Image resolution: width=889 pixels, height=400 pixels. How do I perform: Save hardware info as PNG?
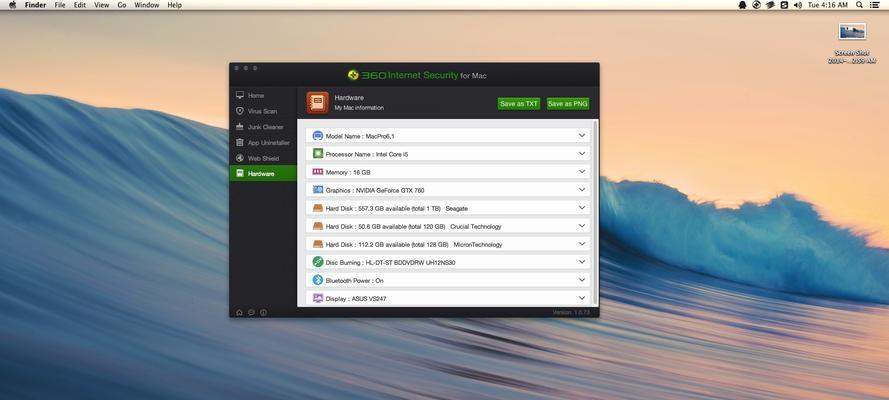[x=568, y=104]
